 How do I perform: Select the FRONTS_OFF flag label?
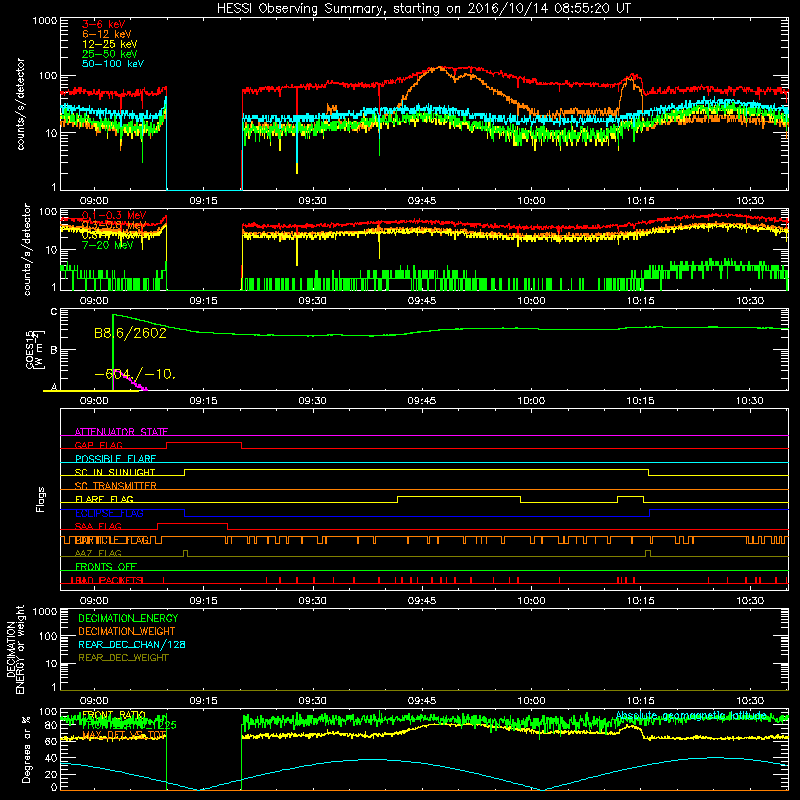click(x=106, y=566)
